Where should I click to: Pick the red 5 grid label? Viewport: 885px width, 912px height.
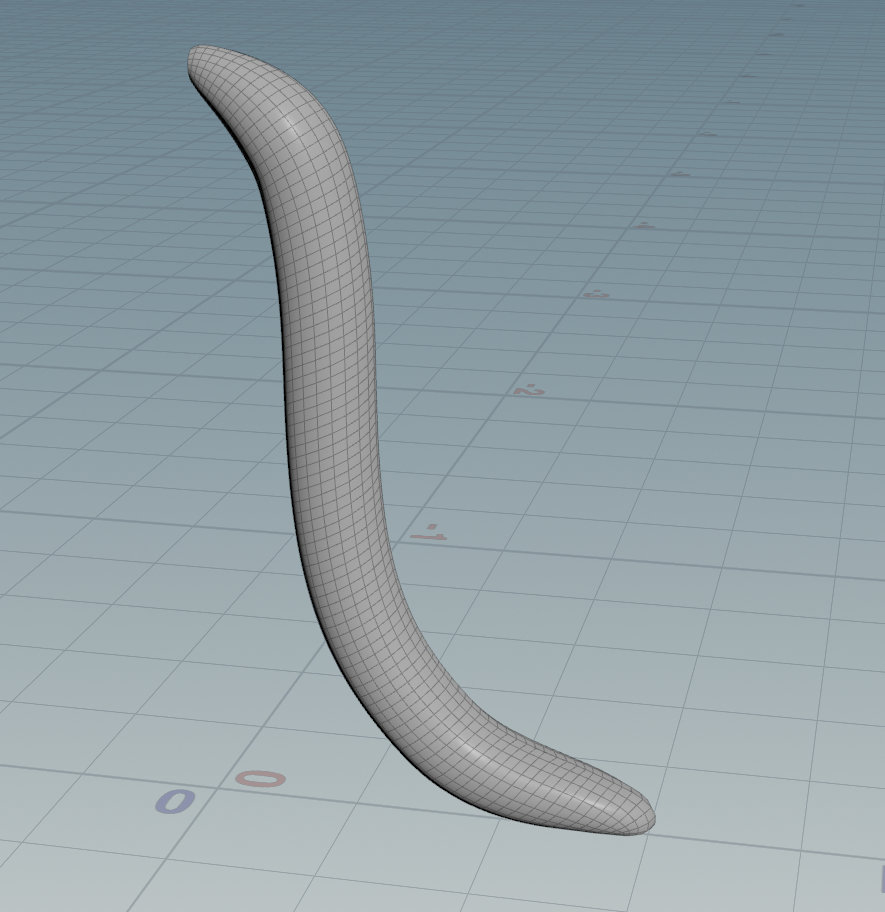coord(680,173)
